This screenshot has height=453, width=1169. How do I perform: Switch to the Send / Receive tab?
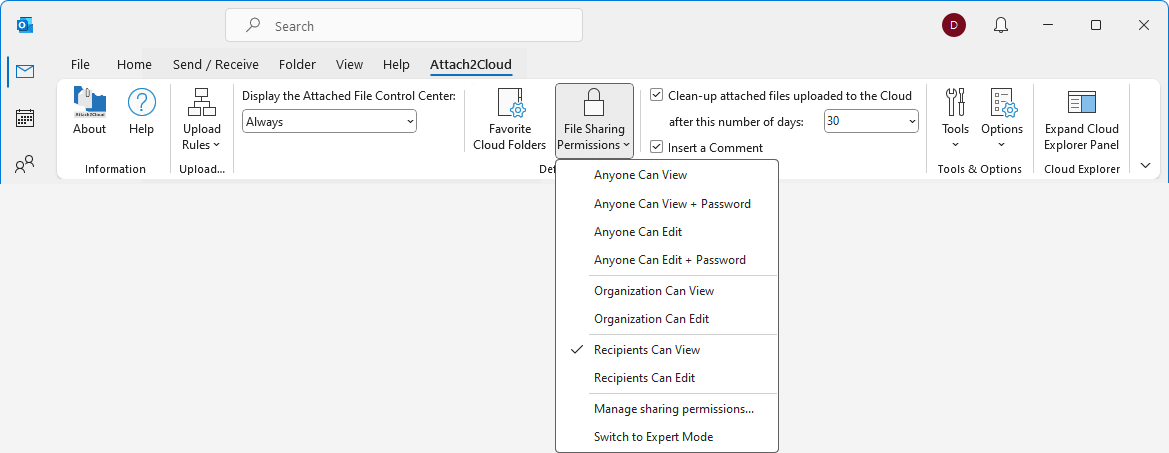[x=215, y=65]
